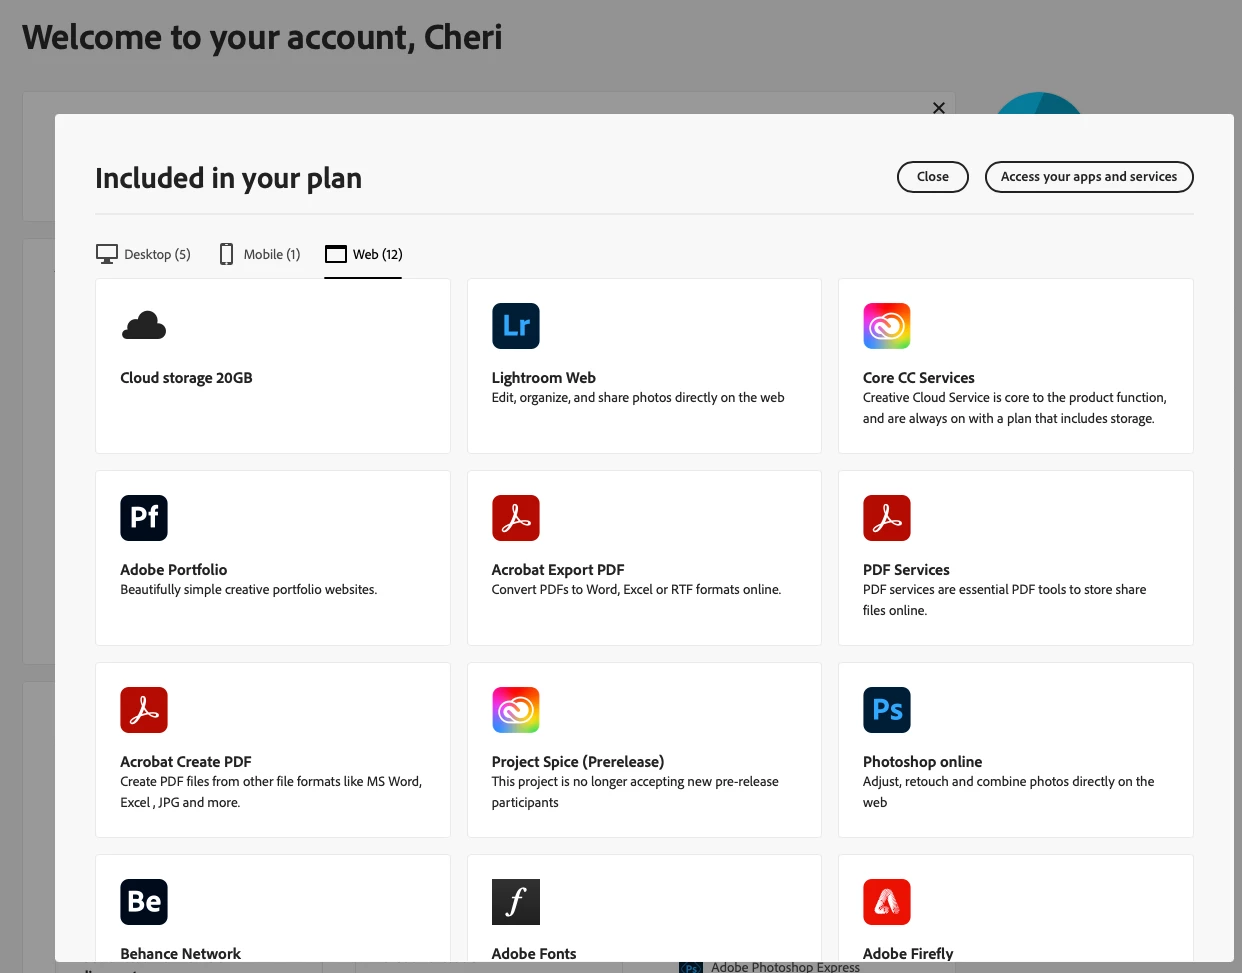Click the Adobe Fonts title

click(x=534, y=954)
